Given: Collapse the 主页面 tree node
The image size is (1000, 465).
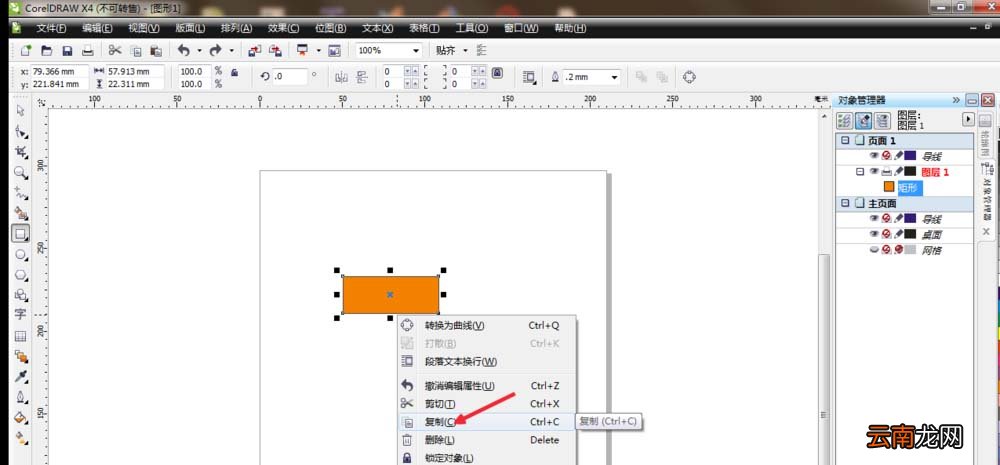Looking at the screenshot, I should tap(845, 203).
